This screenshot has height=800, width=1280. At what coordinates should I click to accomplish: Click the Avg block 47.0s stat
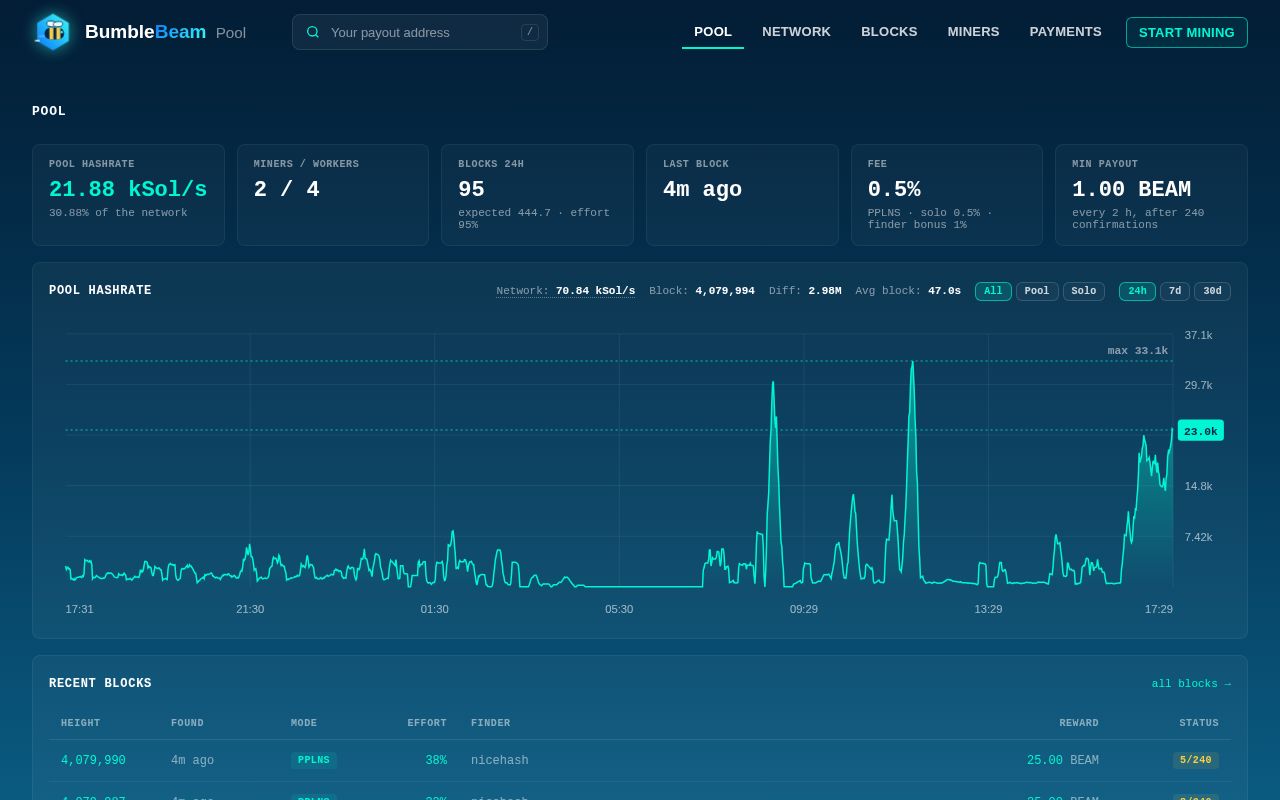click(x=908, y=291)
